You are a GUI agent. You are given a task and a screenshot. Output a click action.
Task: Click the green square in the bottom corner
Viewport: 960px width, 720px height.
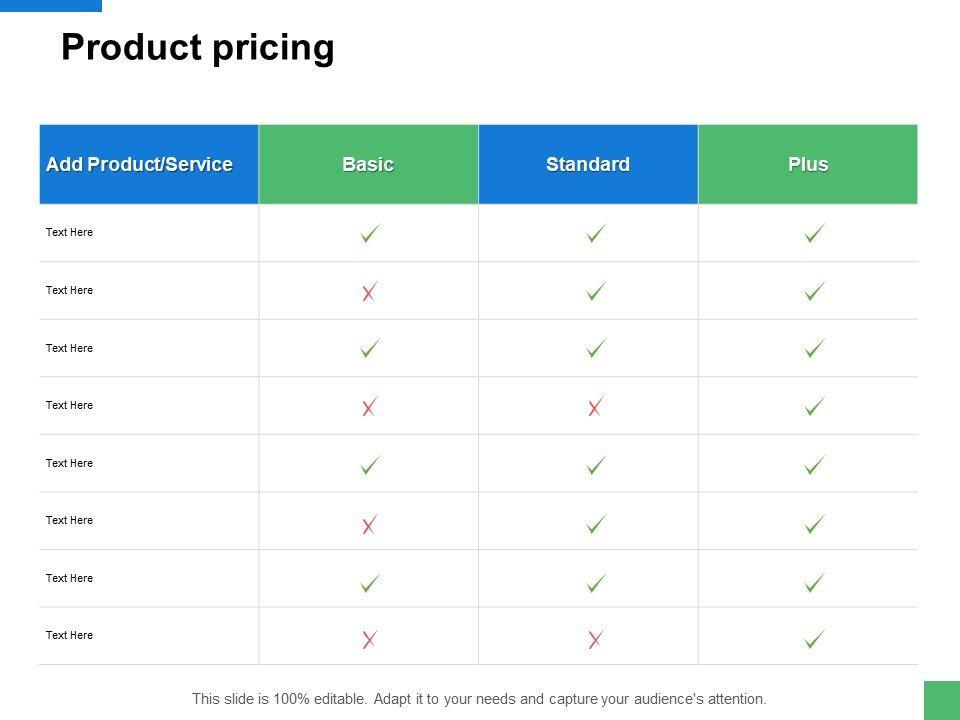point(941,700)
